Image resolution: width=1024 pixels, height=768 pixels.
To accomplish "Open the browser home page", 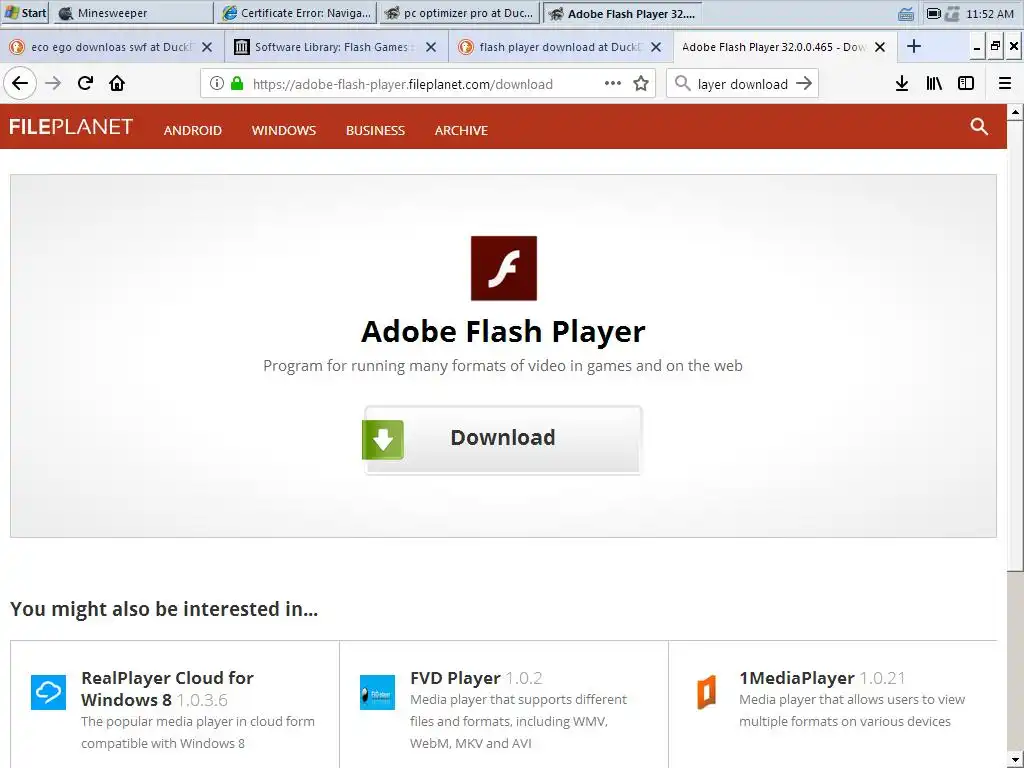I will [117, 84].
